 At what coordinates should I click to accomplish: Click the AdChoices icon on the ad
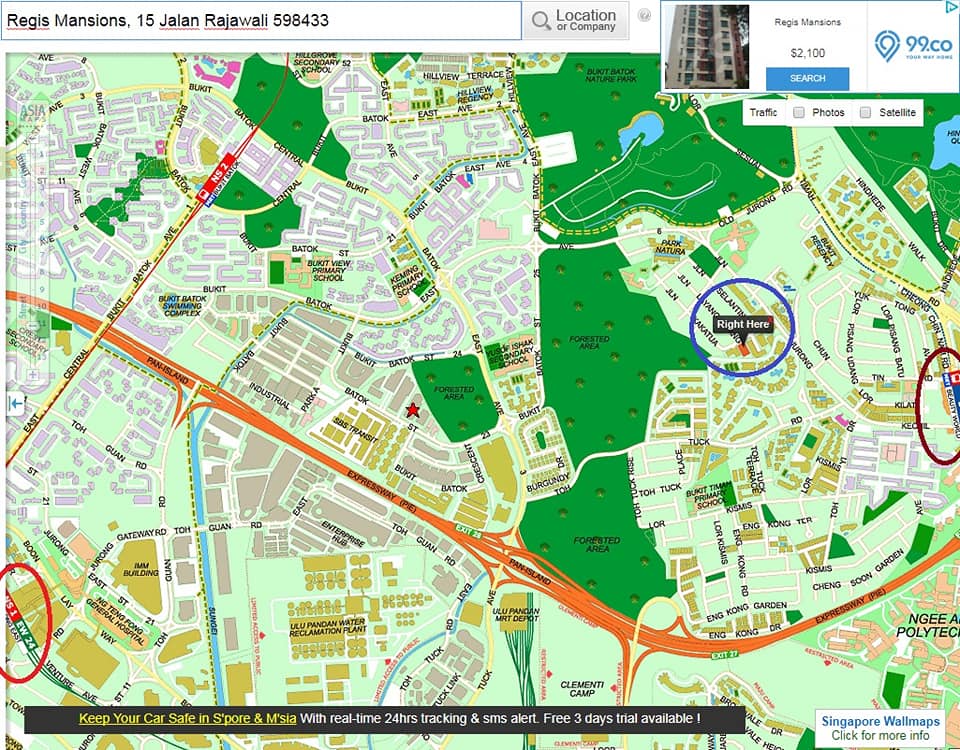(x=950, y=8)
